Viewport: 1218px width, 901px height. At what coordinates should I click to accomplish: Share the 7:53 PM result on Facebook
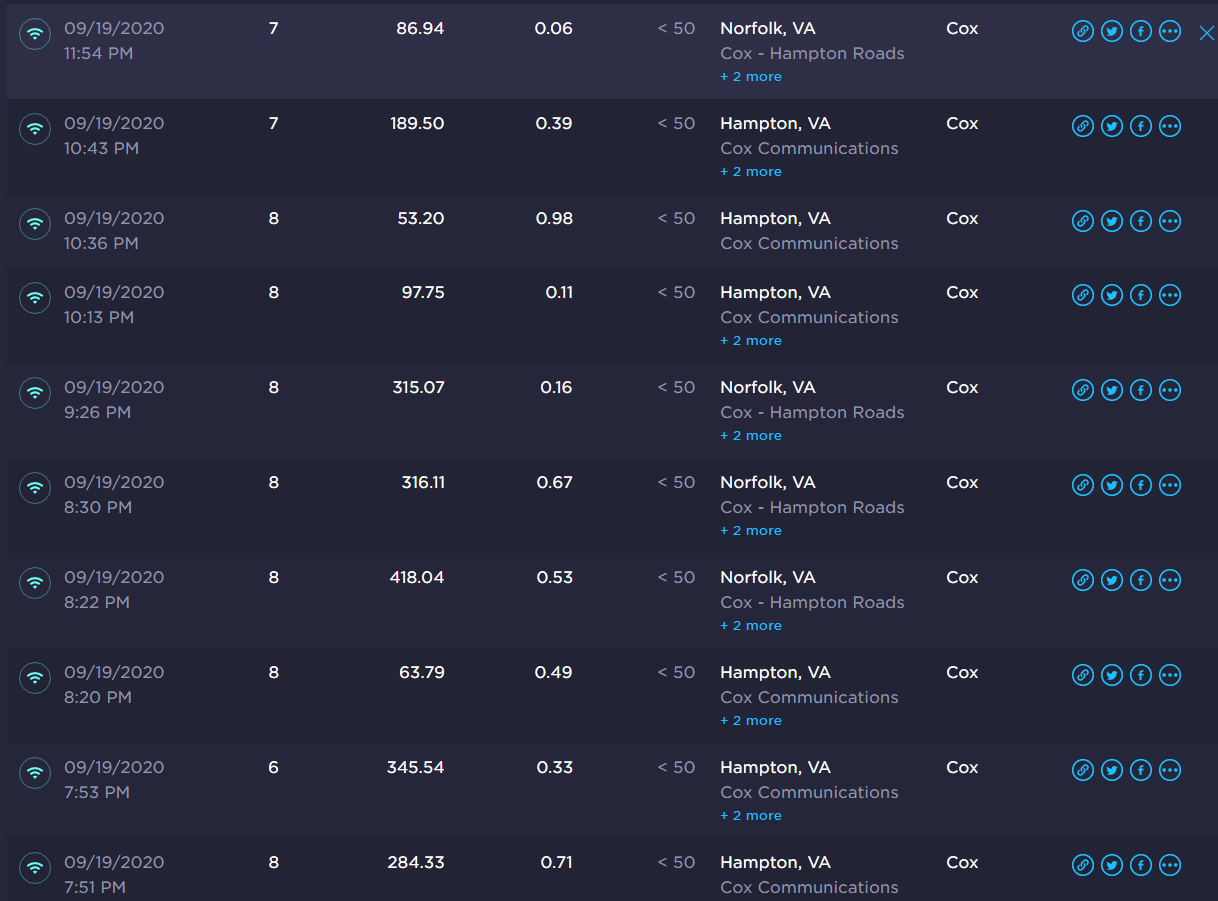point(1141,771)
